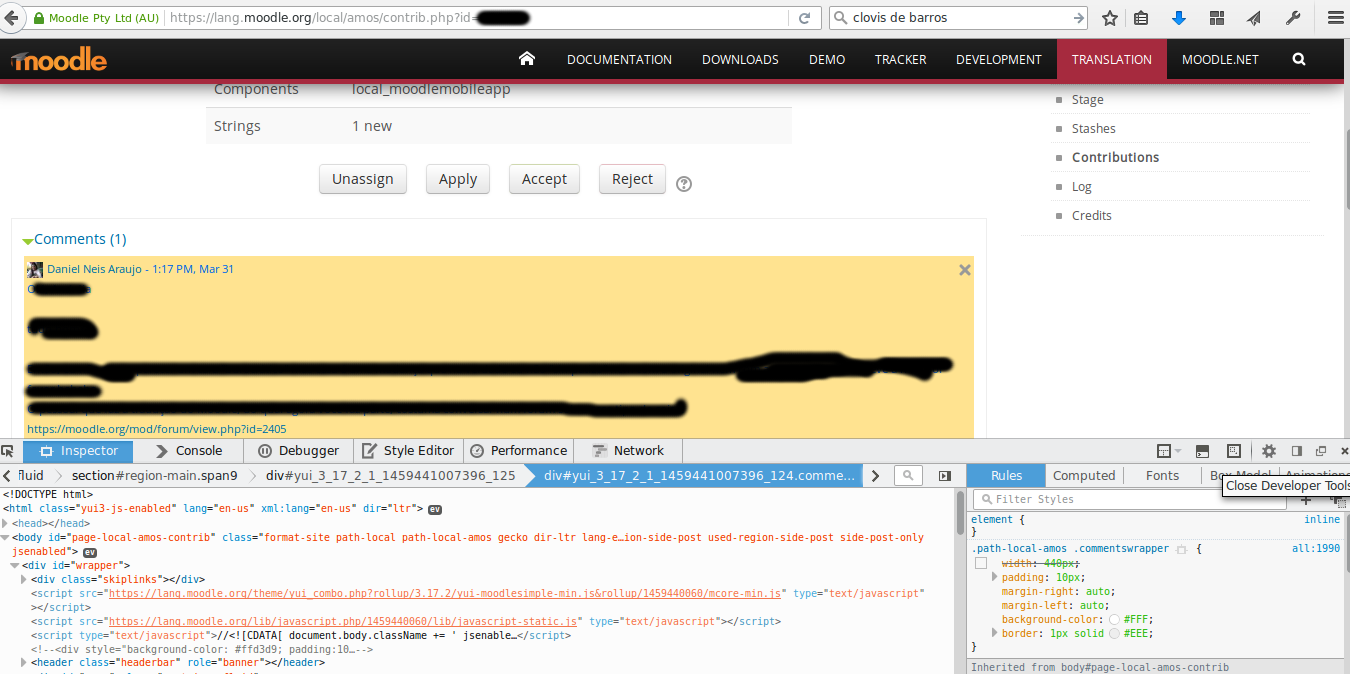The image size is (1350, 674).
Task: Dock developer tools to the side
Action: click(1297, 451)
